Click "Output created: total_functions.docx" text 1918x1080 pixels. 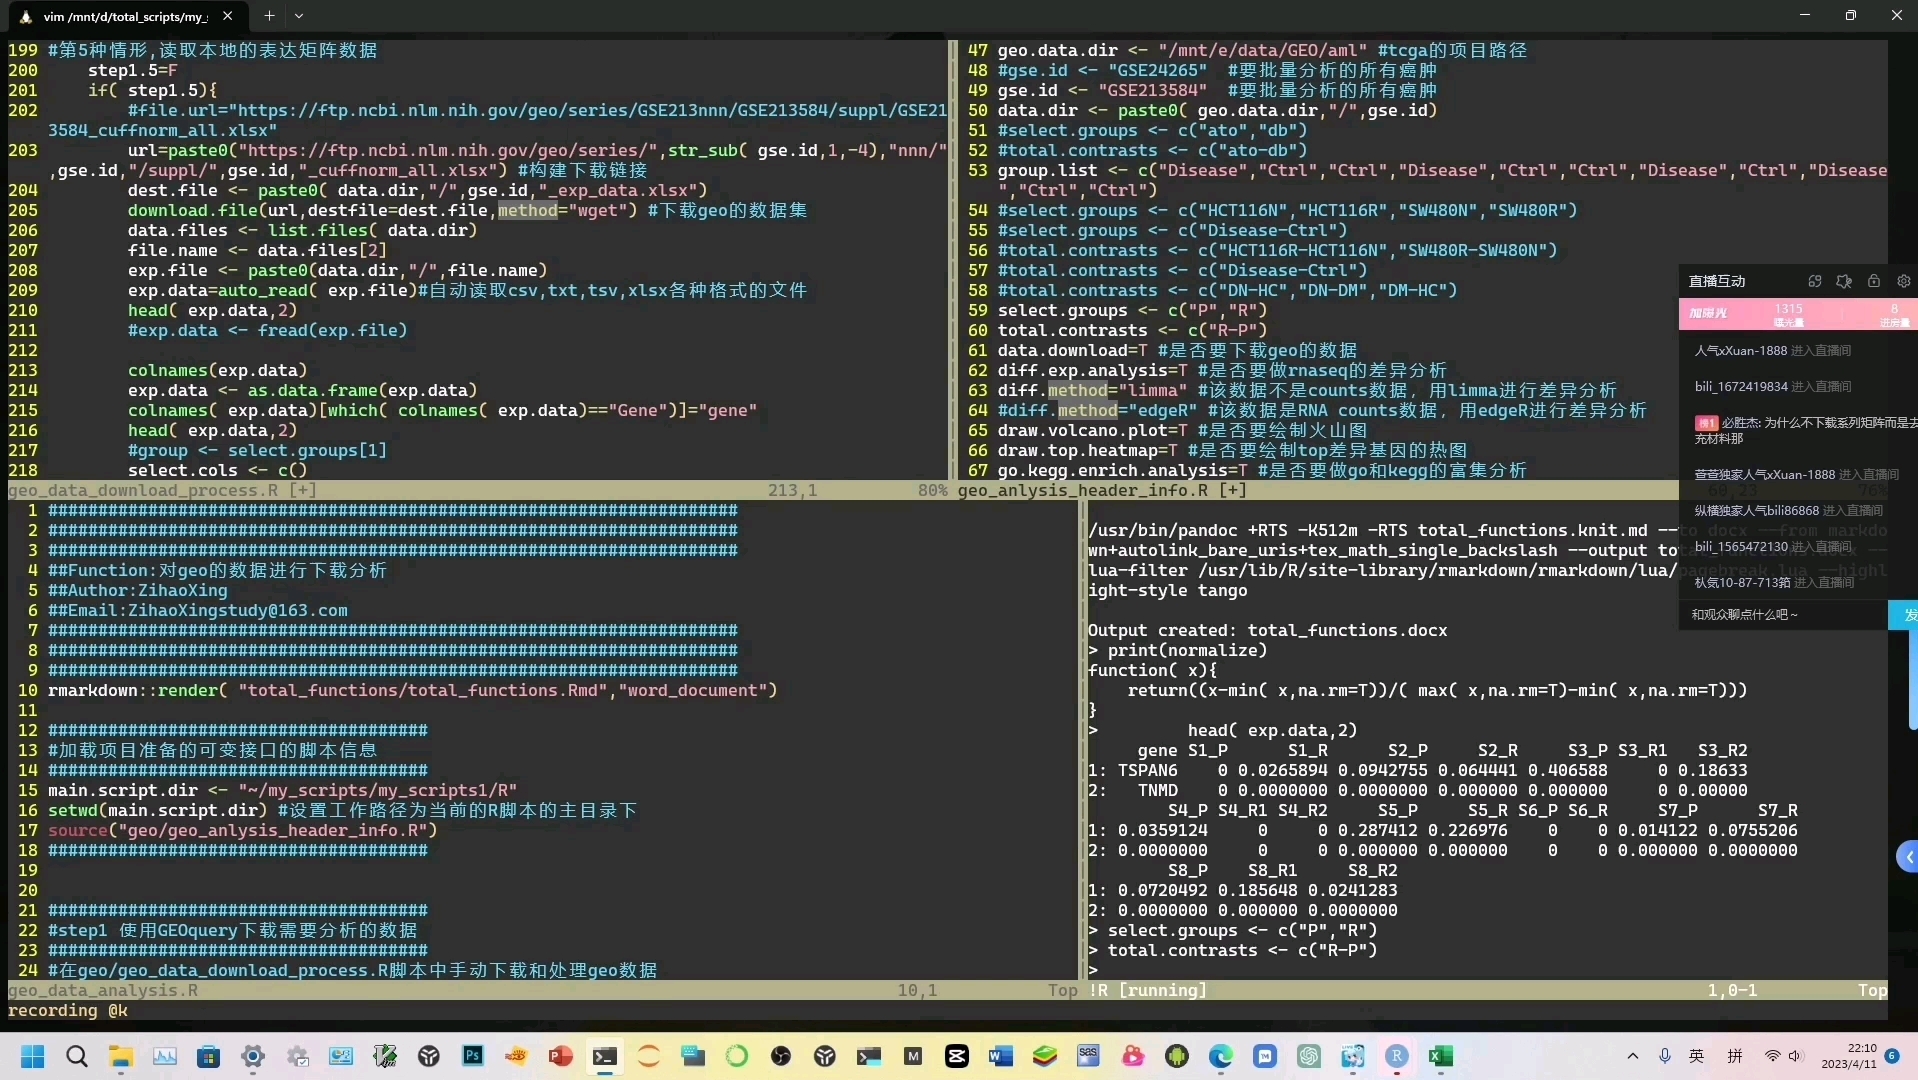1267,630
